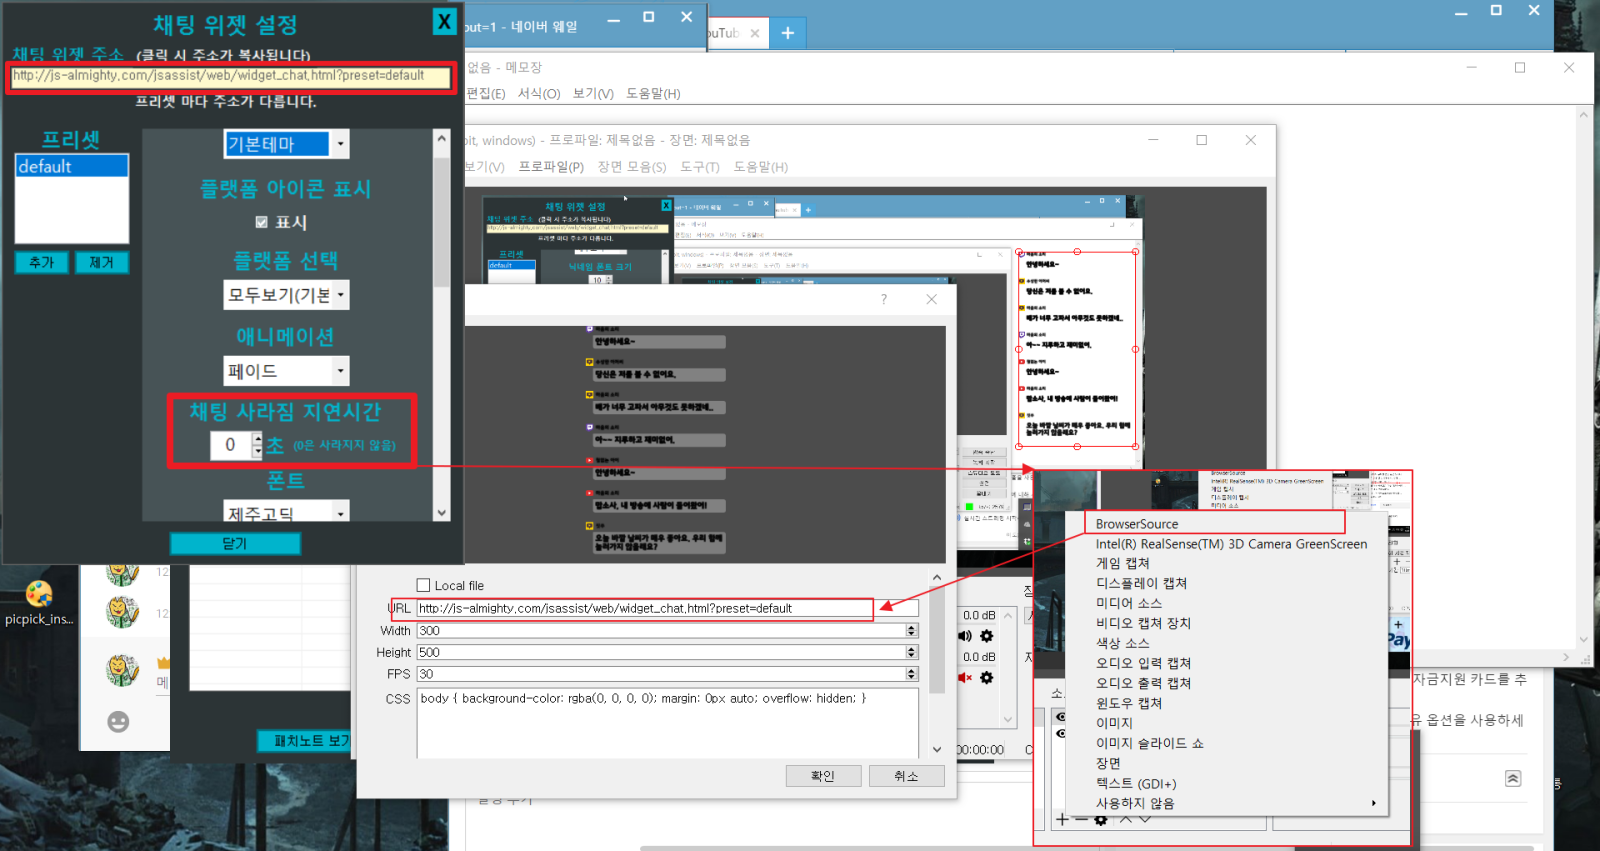Image resolution: width=1600 pixels, height=851 pixels.
Task: Click the Height value stepper arrows
Action: (x=911, y=652)
